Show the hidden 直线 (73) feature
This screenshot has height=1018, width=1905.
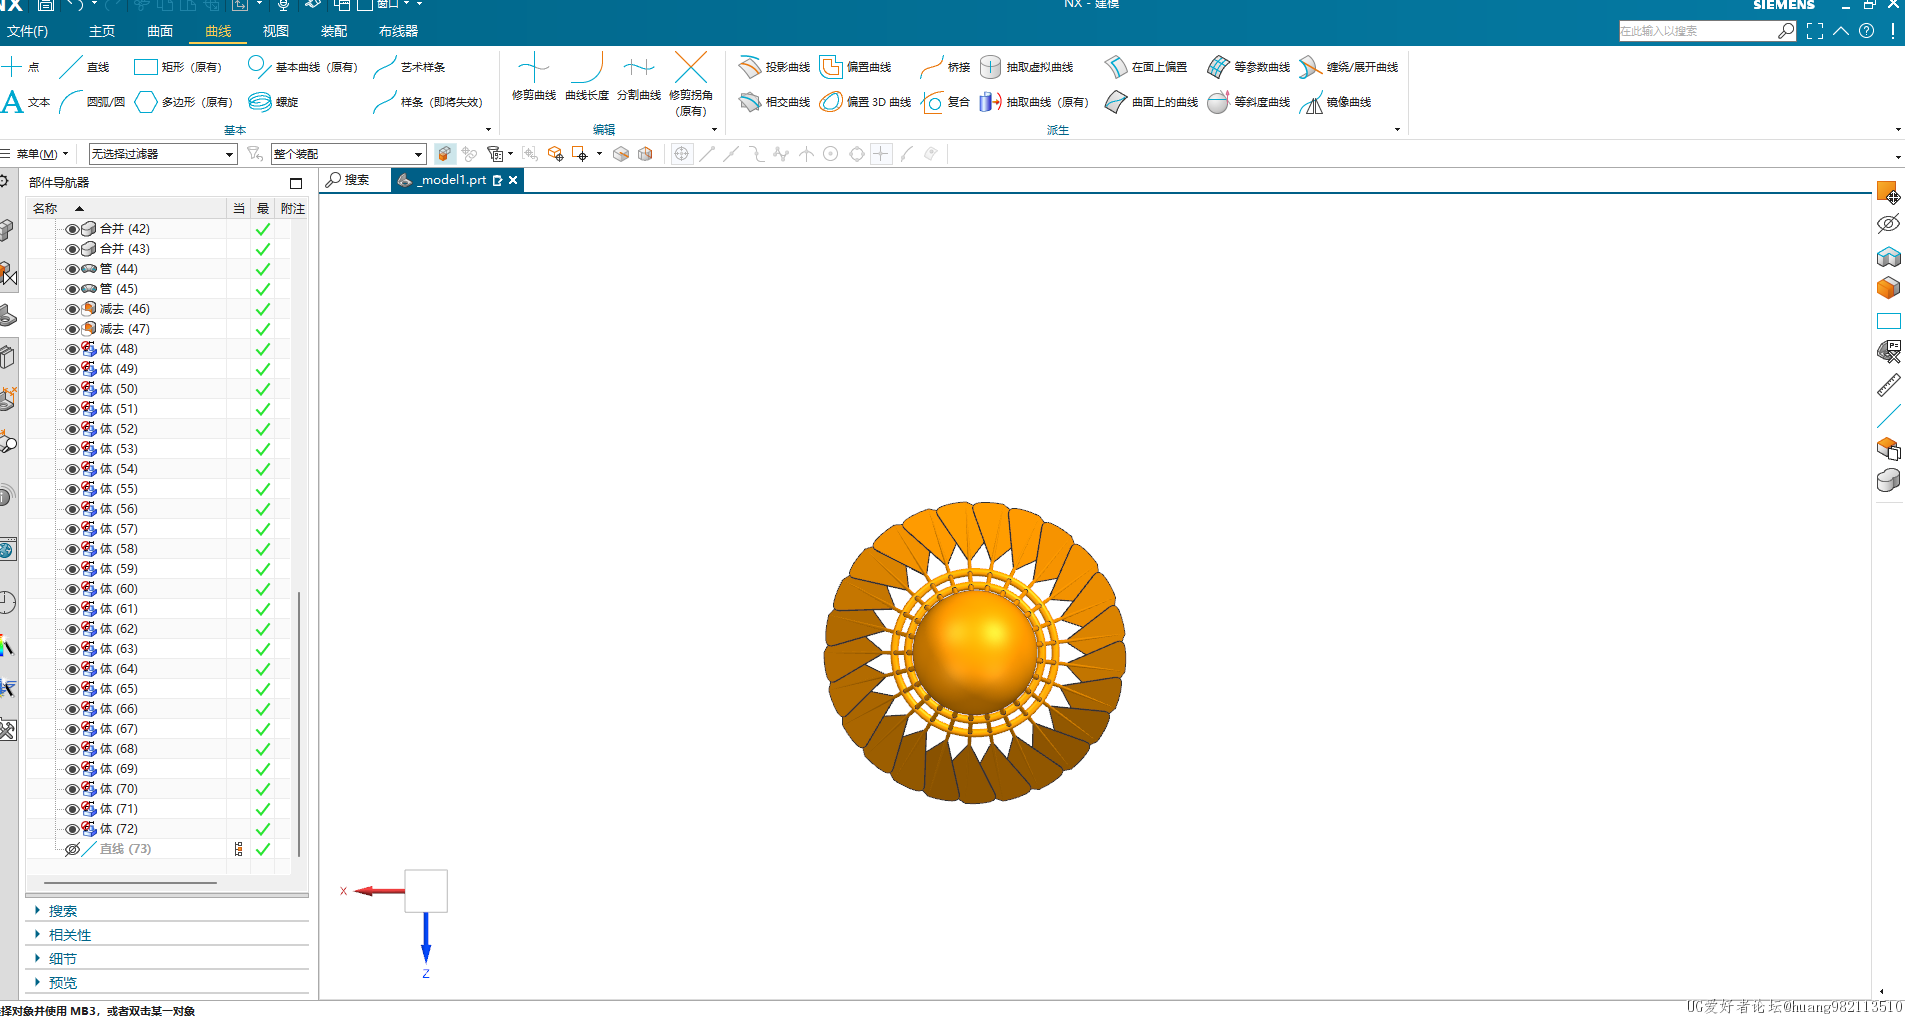(x=72, y=849)
